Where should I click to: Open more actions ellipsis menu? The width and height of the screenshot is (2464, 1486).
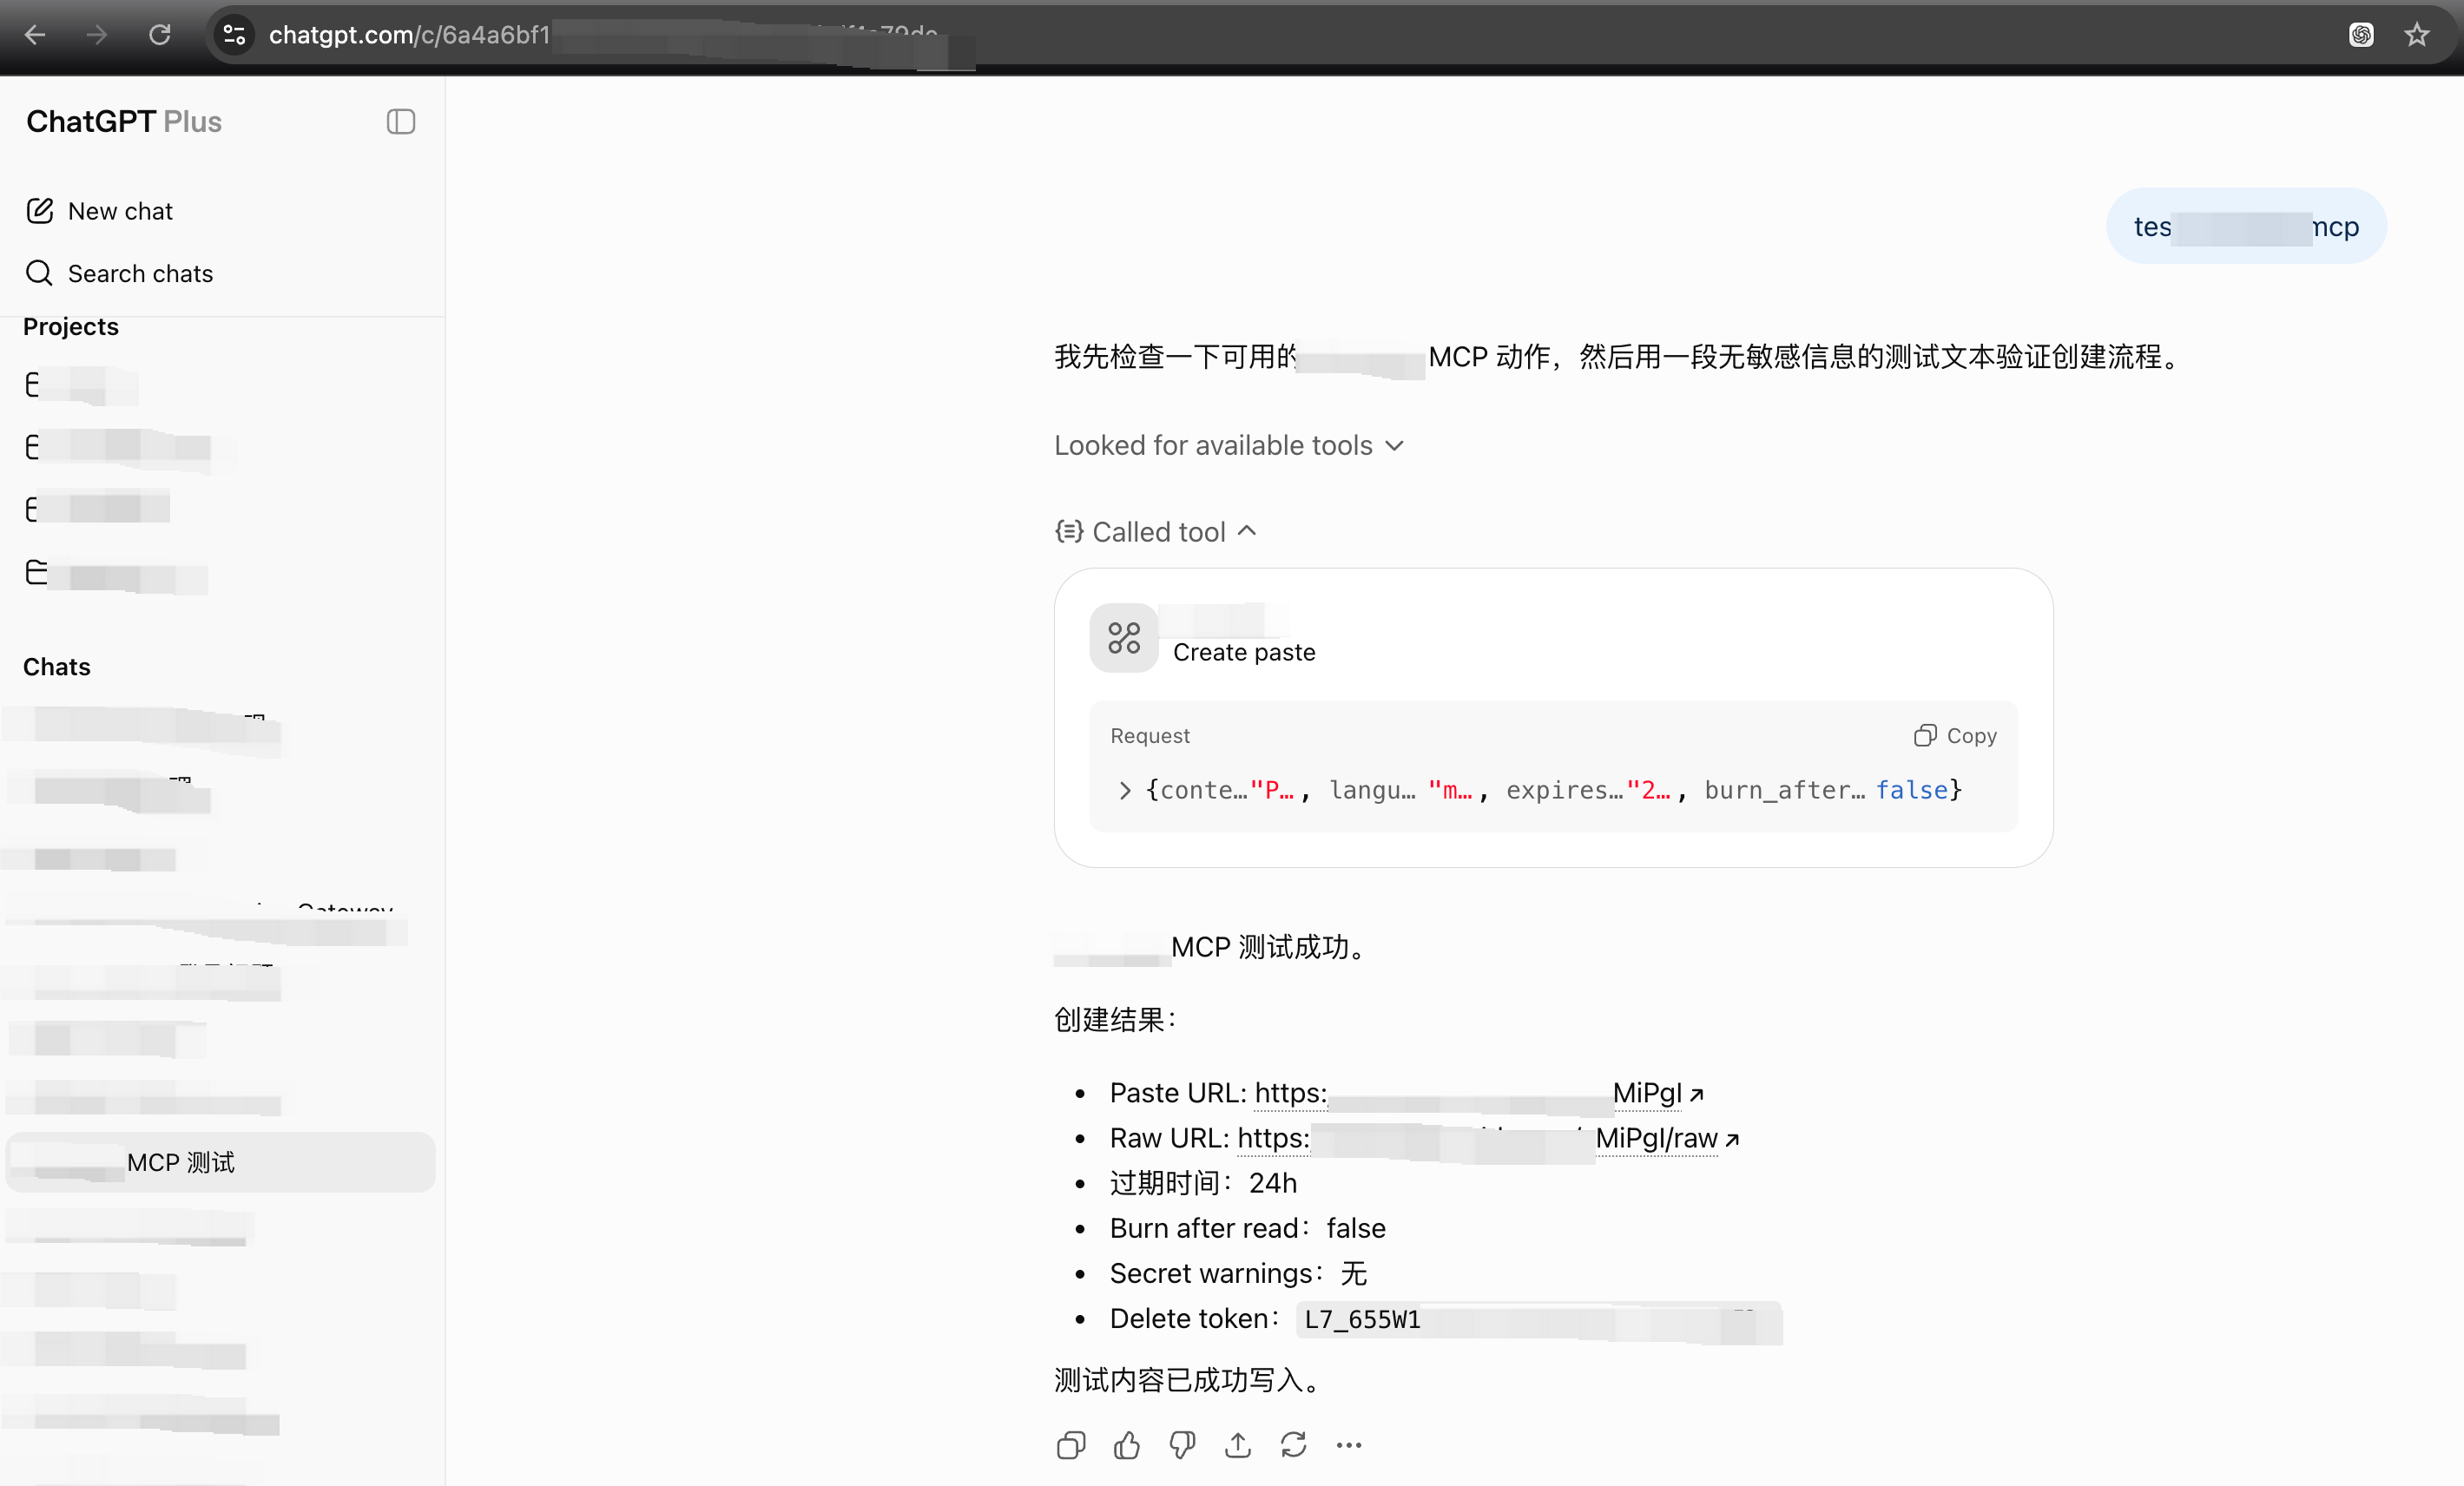[1349, 1445]
